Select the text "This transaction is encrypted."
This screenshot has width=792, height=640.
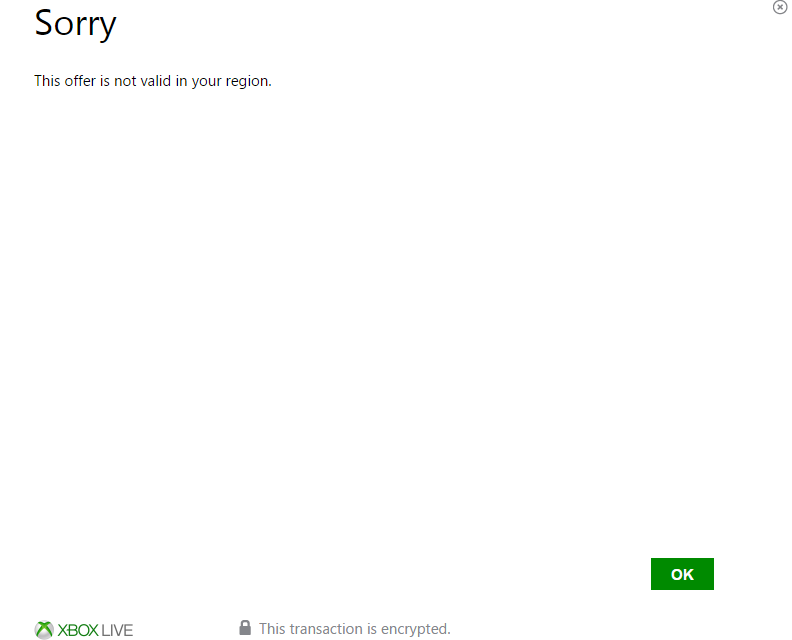click(x=355, y=629)
